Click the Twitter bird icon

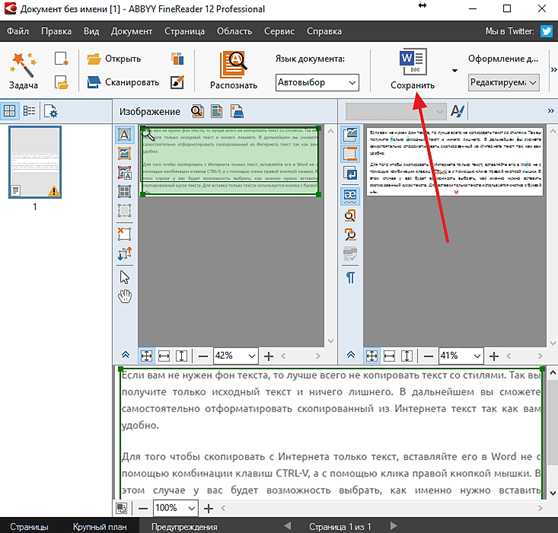(x=546, y=31)
